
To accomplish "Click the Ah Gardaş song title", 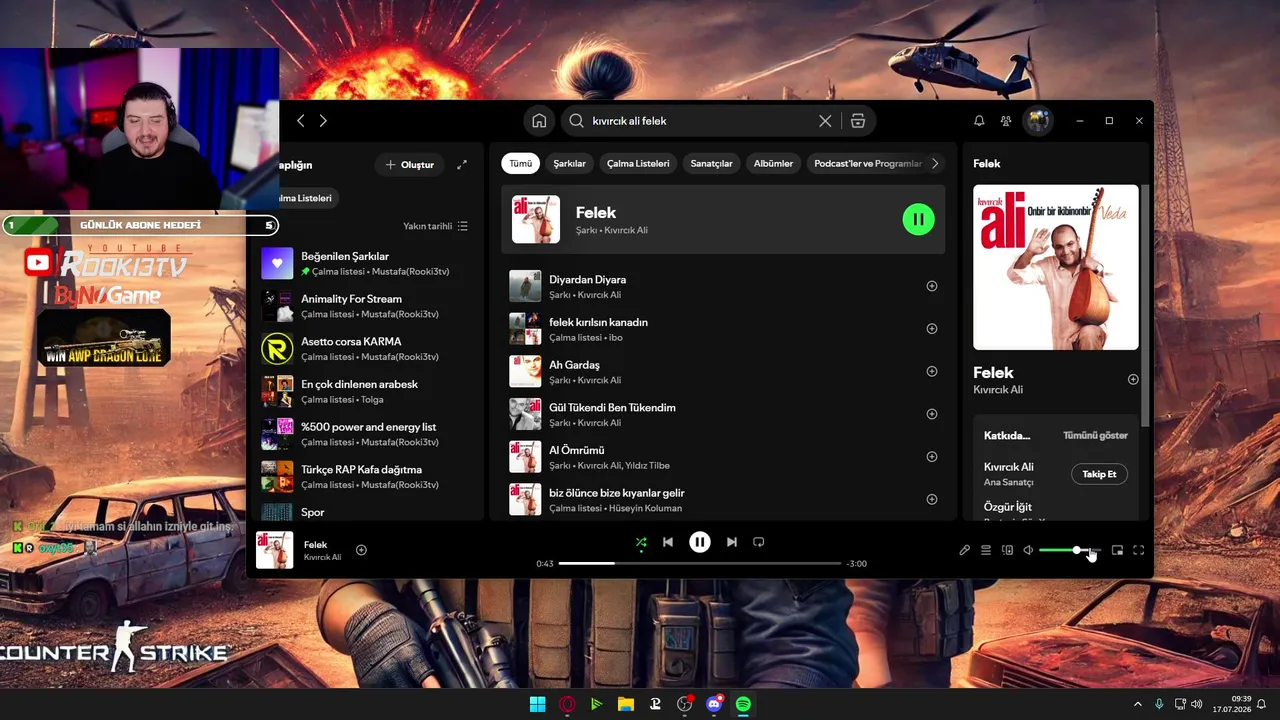I will tap(574, 365).
